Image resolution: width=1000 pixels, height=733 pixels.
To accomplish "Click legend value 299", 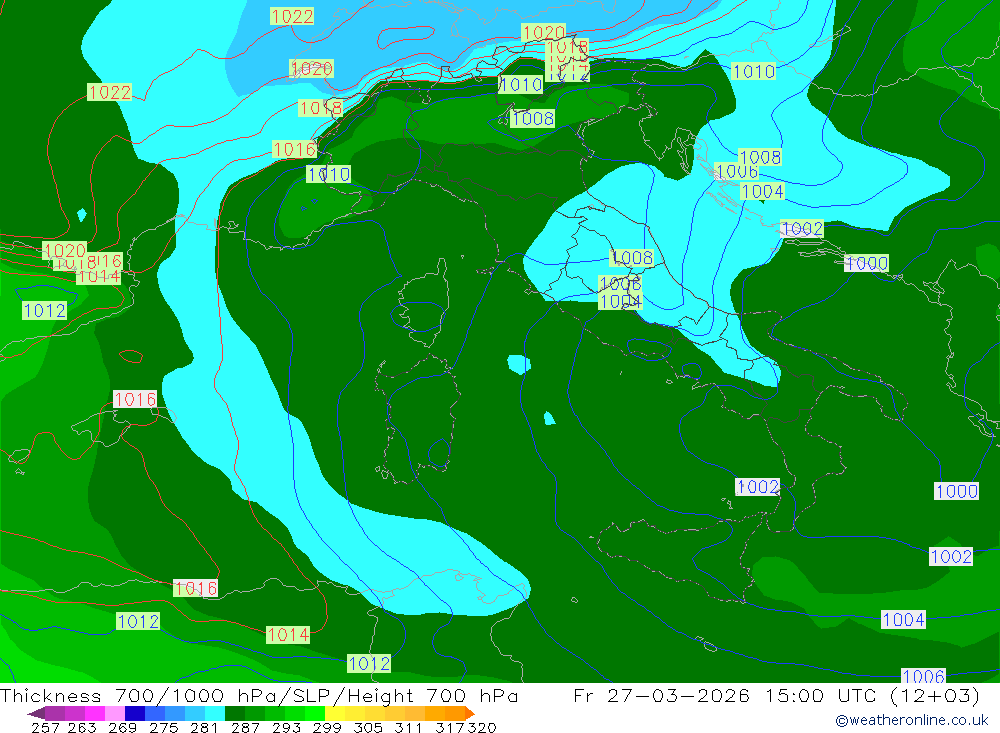I will pyautogui.click(x=327, y=727).
